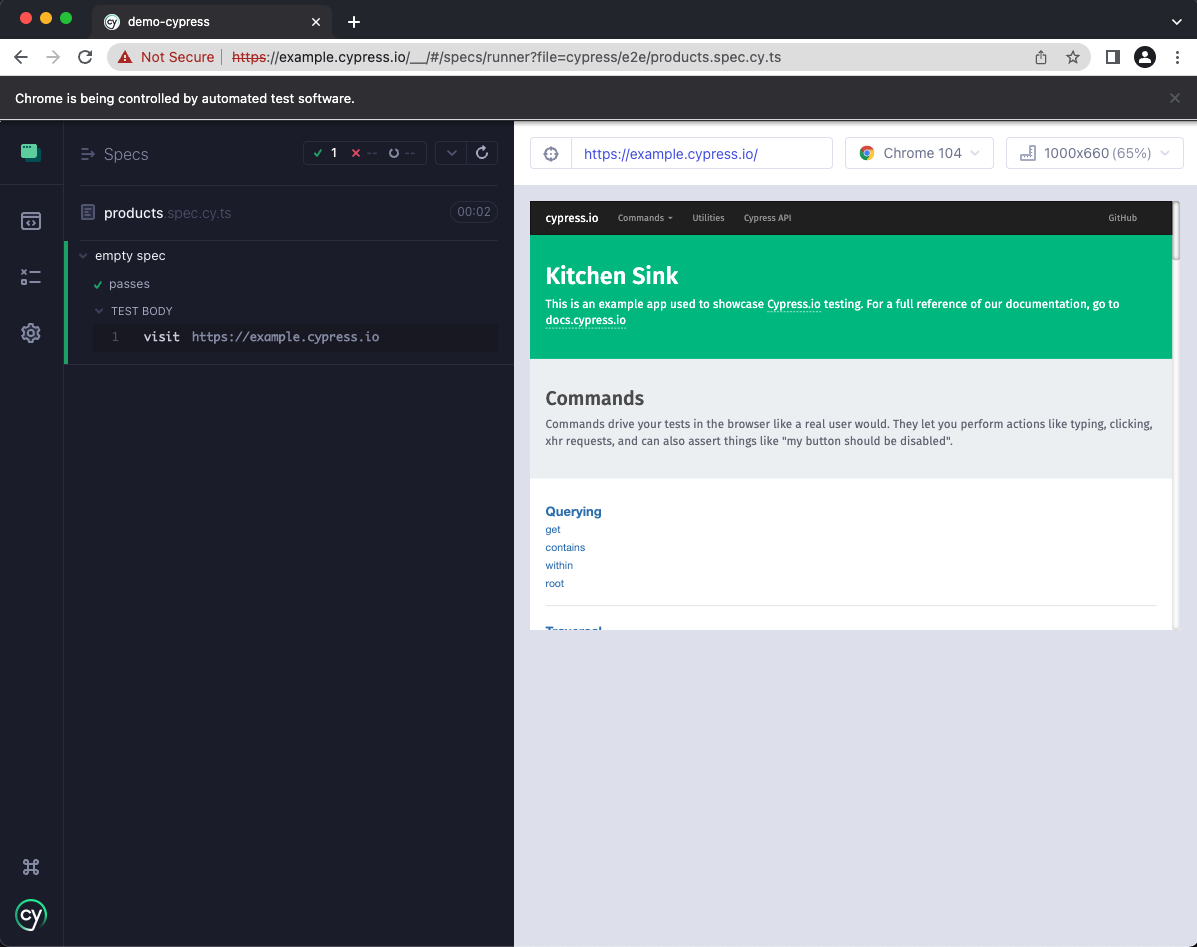Image resolution: width=1197 pixels, height=947 pixels.
Task: Follow the docs.cypress.io link
Action: click(x=585, y=320)
